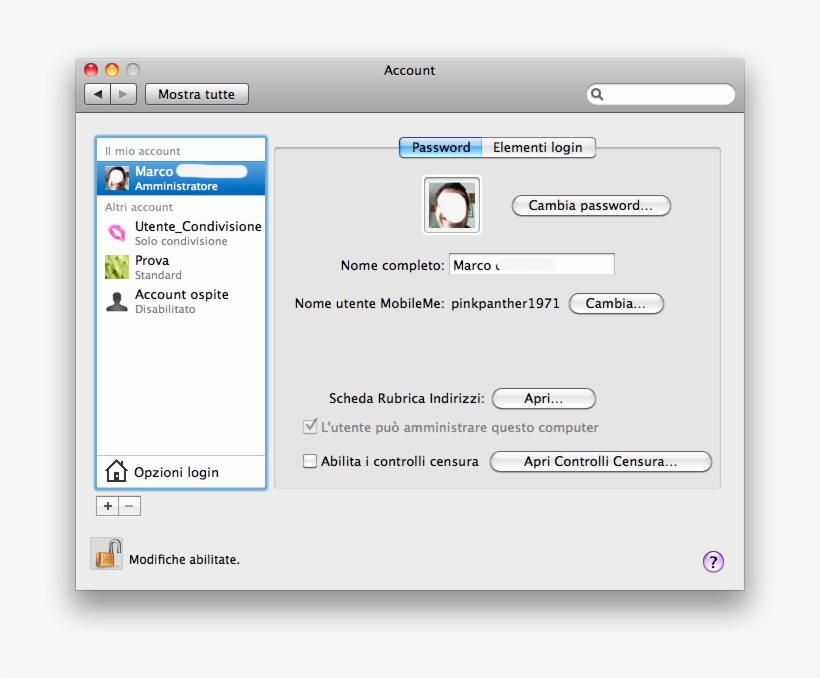Viewport: 820px width, 678px height.
Task: Click Mostra tutte in the toolbar
Action: [196, 94]
